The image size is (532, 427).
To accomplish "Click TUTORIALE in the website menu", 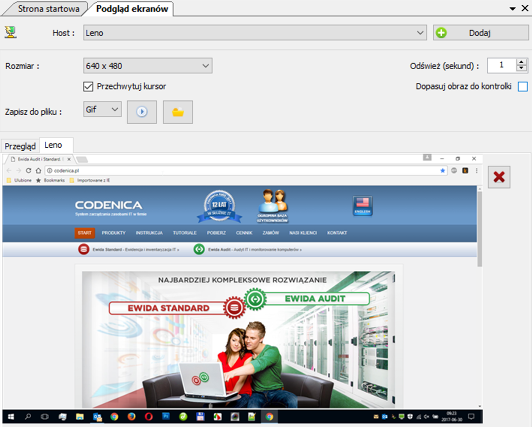I will click(x=185, y=233).
